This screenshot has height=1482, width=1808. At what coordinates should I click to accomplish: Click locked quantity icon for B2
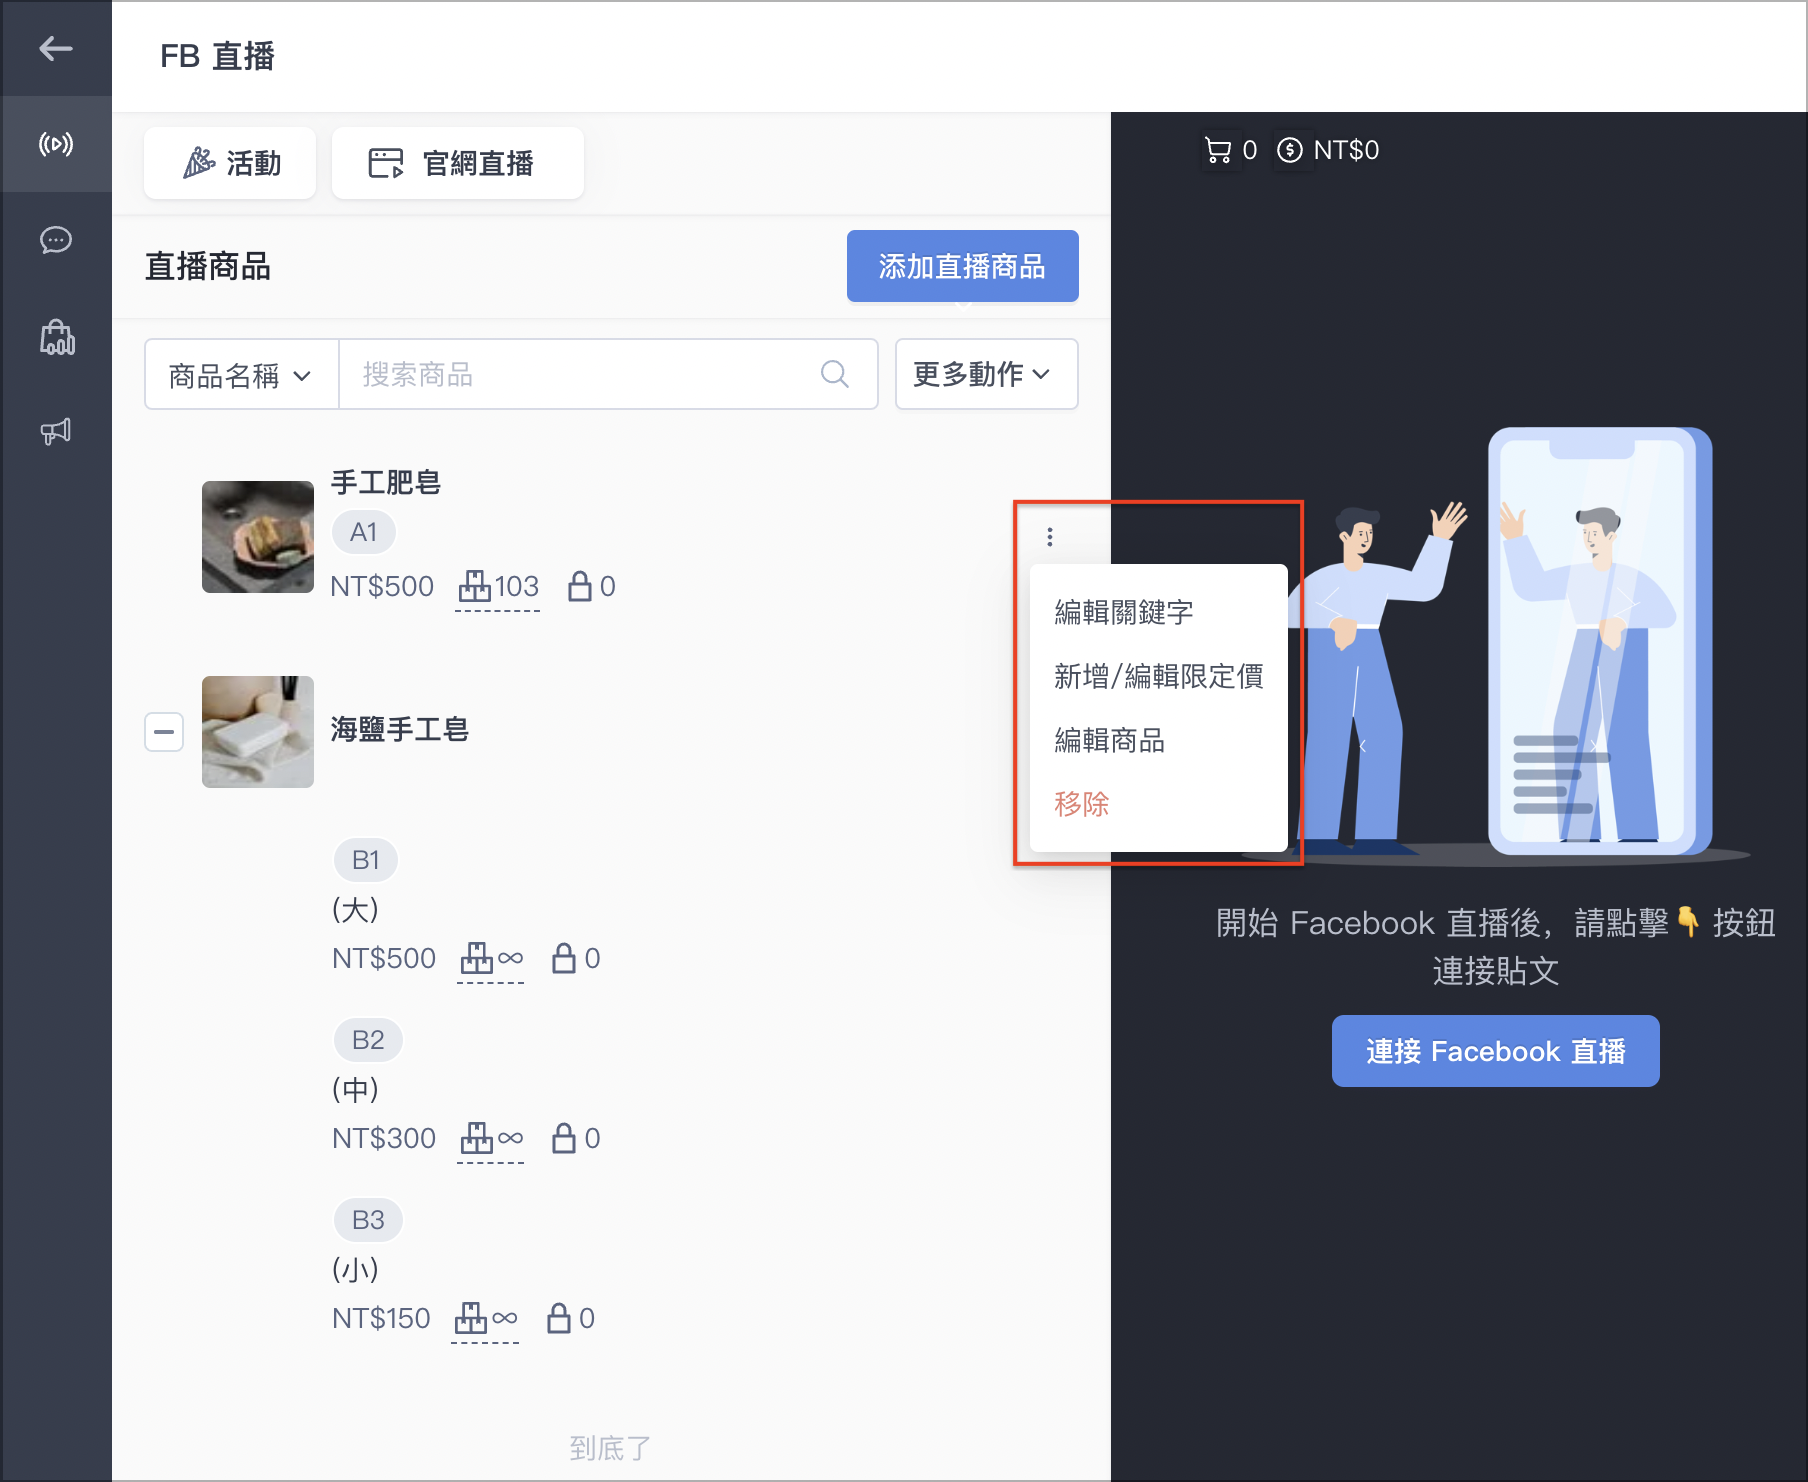tap(564, 1138)
